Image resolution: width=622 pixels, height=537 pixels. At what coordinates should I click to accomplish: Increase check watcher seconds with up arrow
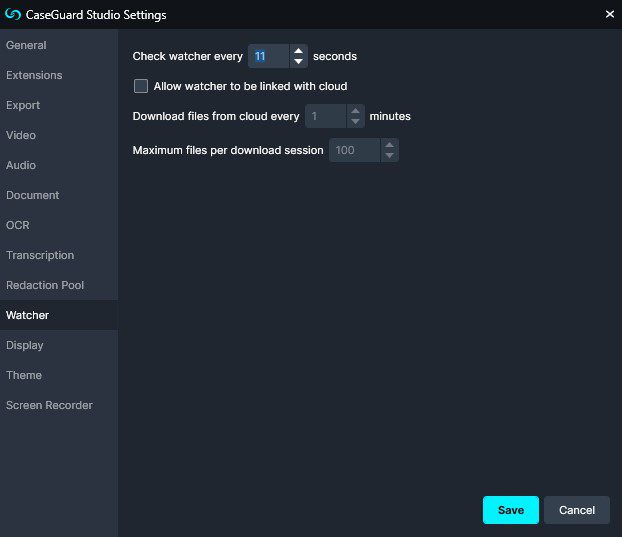pos(298,51)
